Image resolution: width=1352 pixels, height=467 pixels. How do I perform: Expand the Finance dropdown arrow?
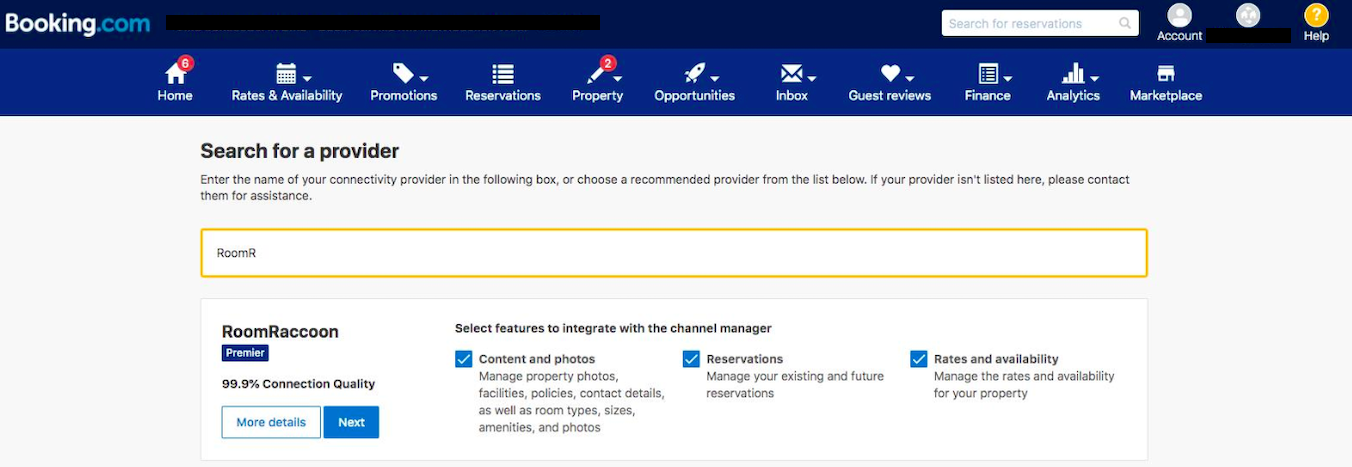pos(1008,78)
